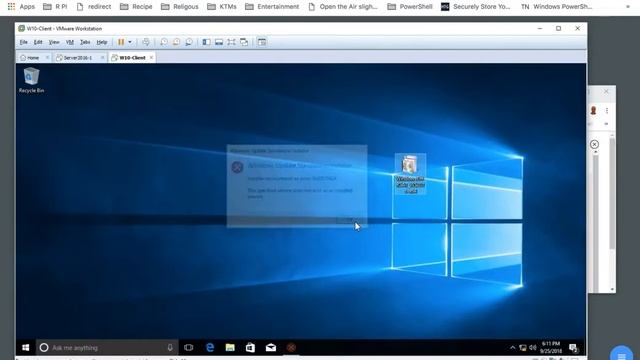This screenshot has height=360, width=640.
Task: Click the Open the Air bookmark
Action: coord(343,7)
